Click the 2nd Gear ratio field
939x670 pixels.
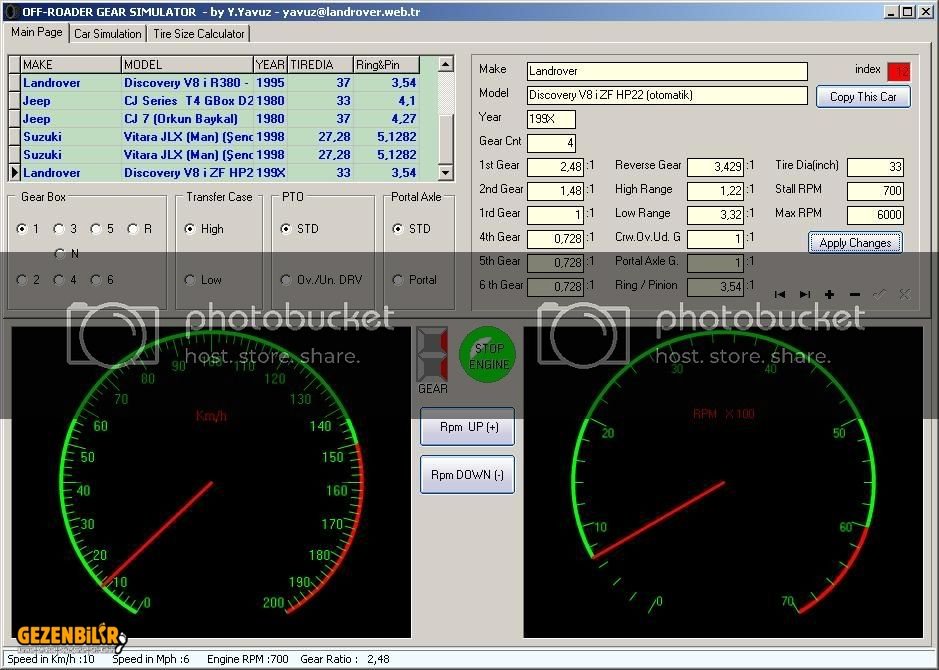tap(555, 191)
